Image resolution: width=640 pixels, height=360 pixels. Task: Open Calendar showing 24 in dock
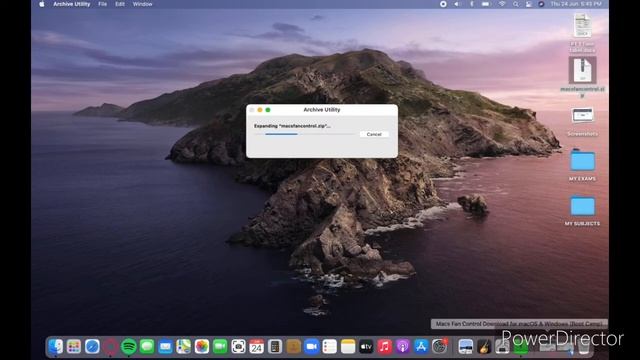click(x=257, y=347)
